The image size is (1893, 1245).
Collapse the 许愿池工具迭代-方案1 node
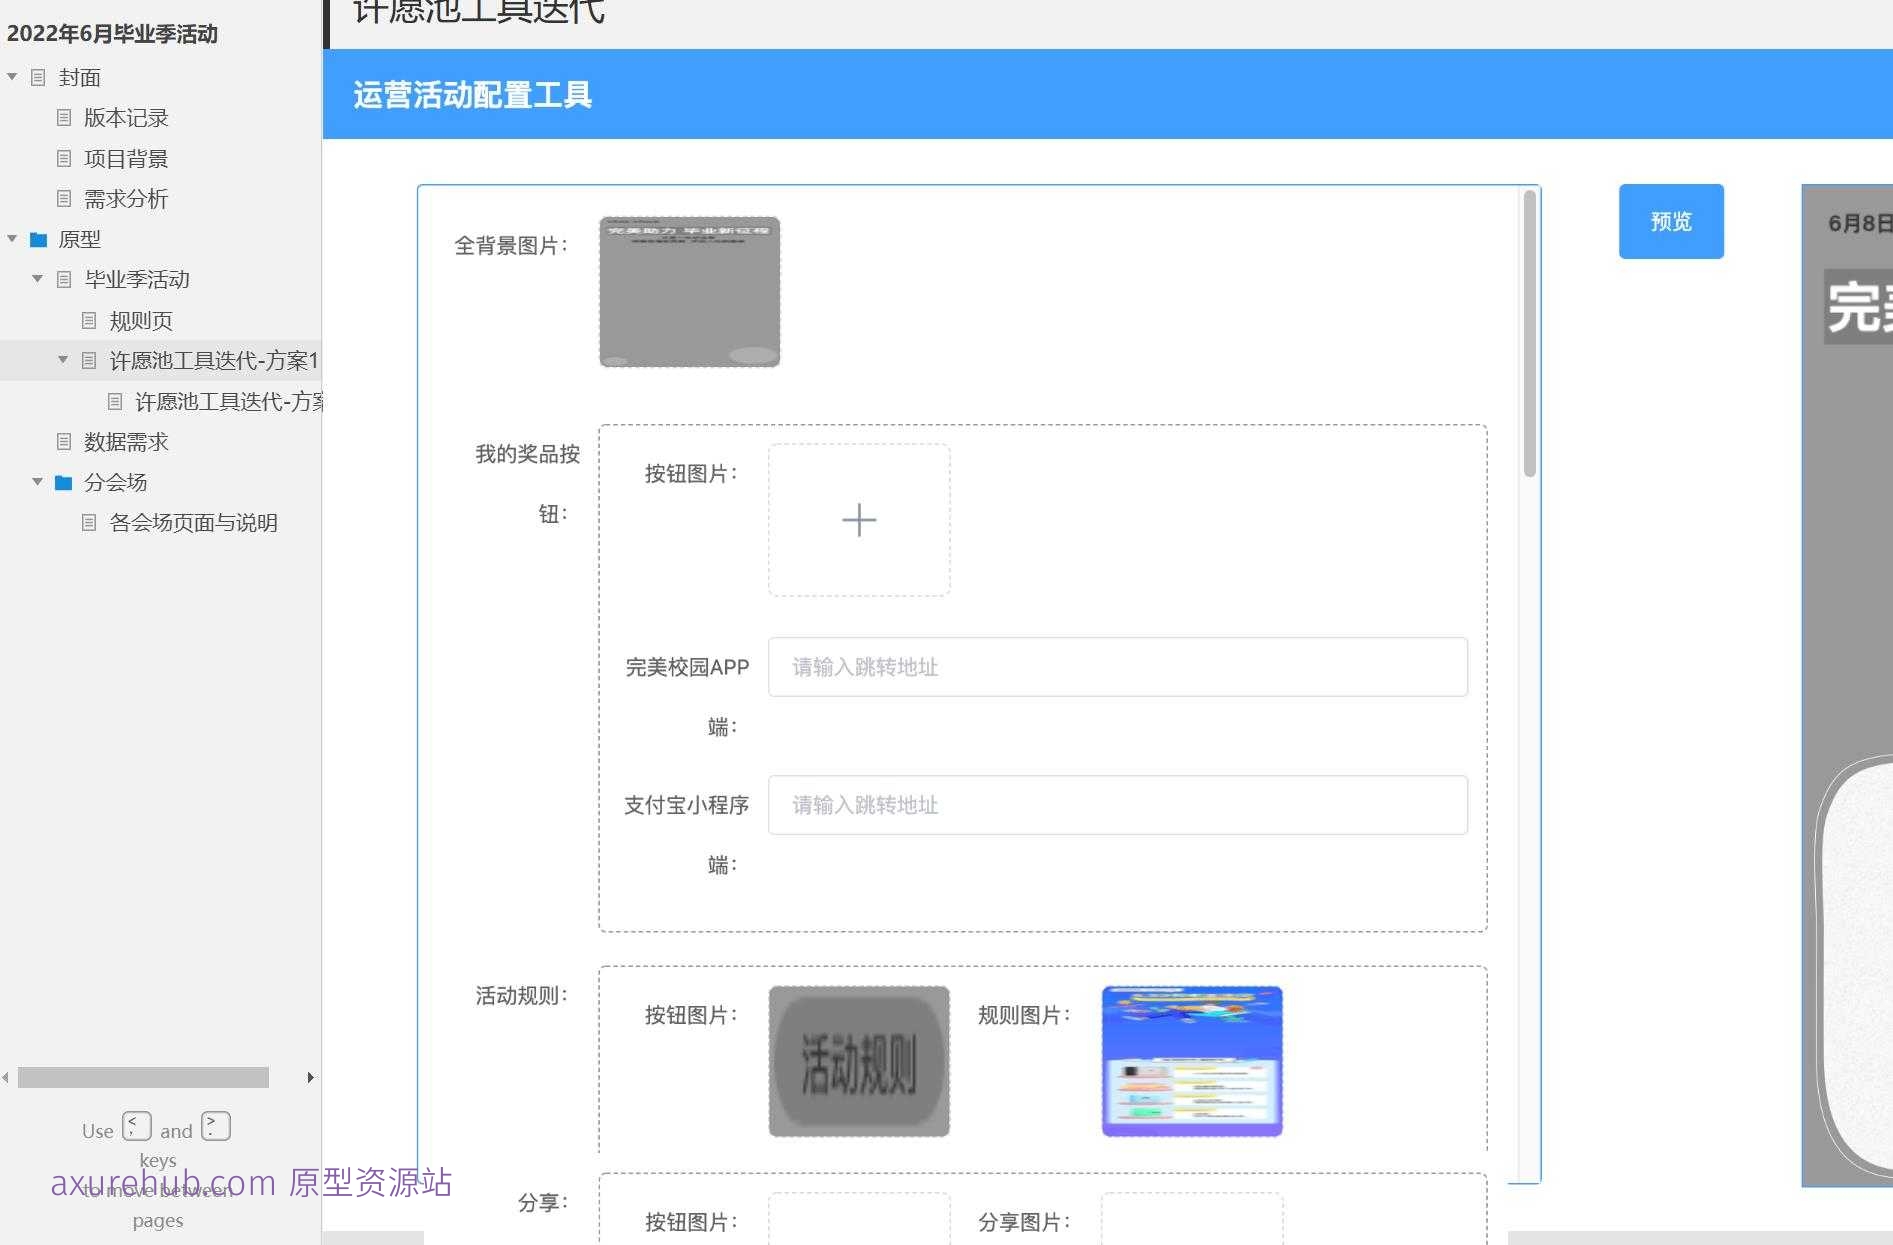[x=62, y=360]
